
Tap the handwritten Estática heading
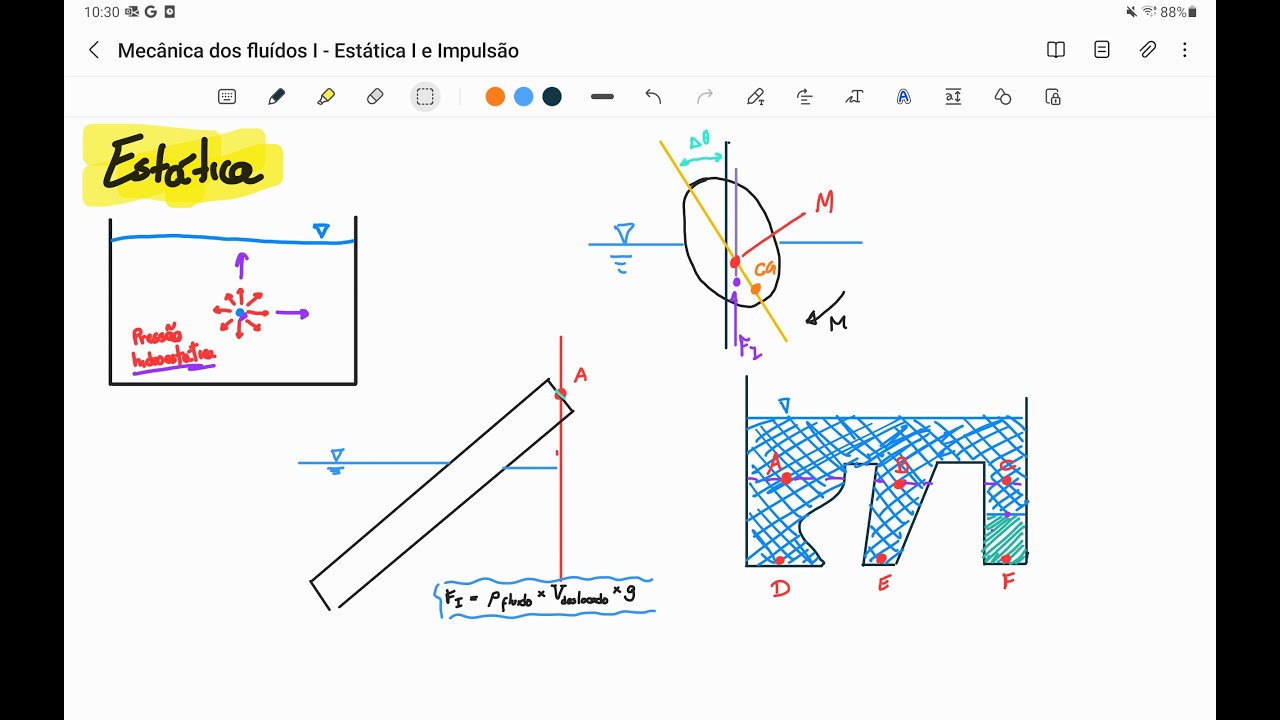182,166
